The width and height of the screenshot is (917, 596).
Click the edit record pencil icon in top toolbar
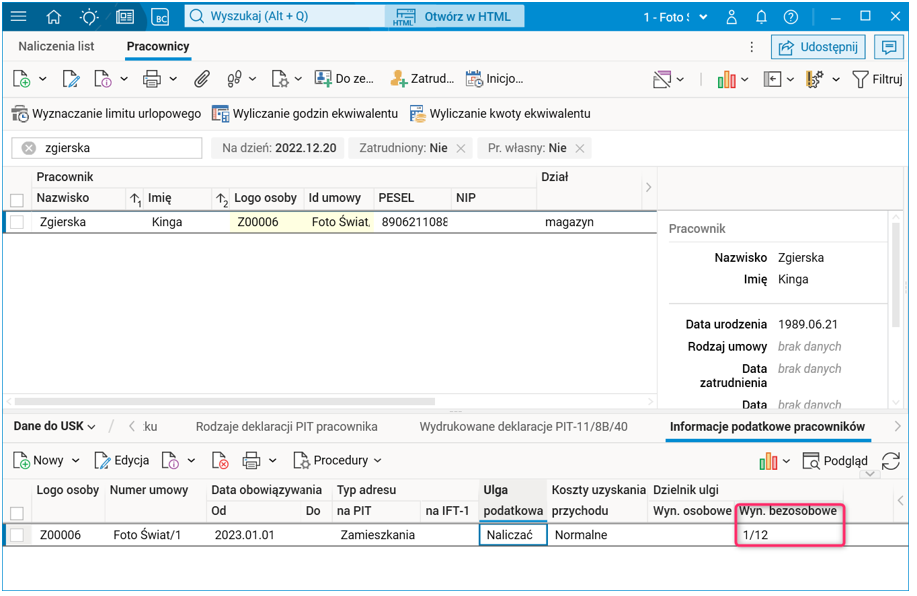pos(71,79)
